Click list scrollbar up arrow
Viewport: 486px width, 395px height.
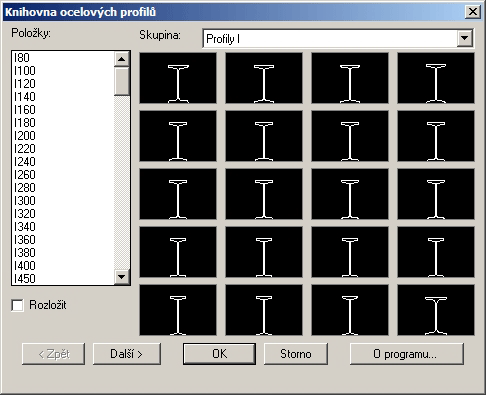pos(122,59)
